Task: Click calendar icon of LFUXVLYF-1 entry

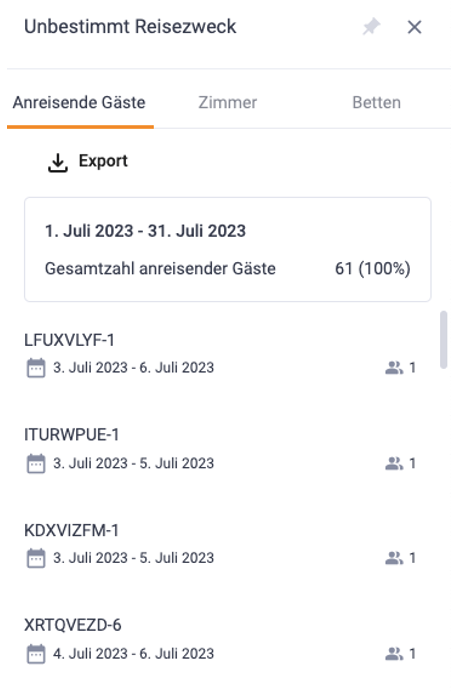Action: tap(36, 368)
